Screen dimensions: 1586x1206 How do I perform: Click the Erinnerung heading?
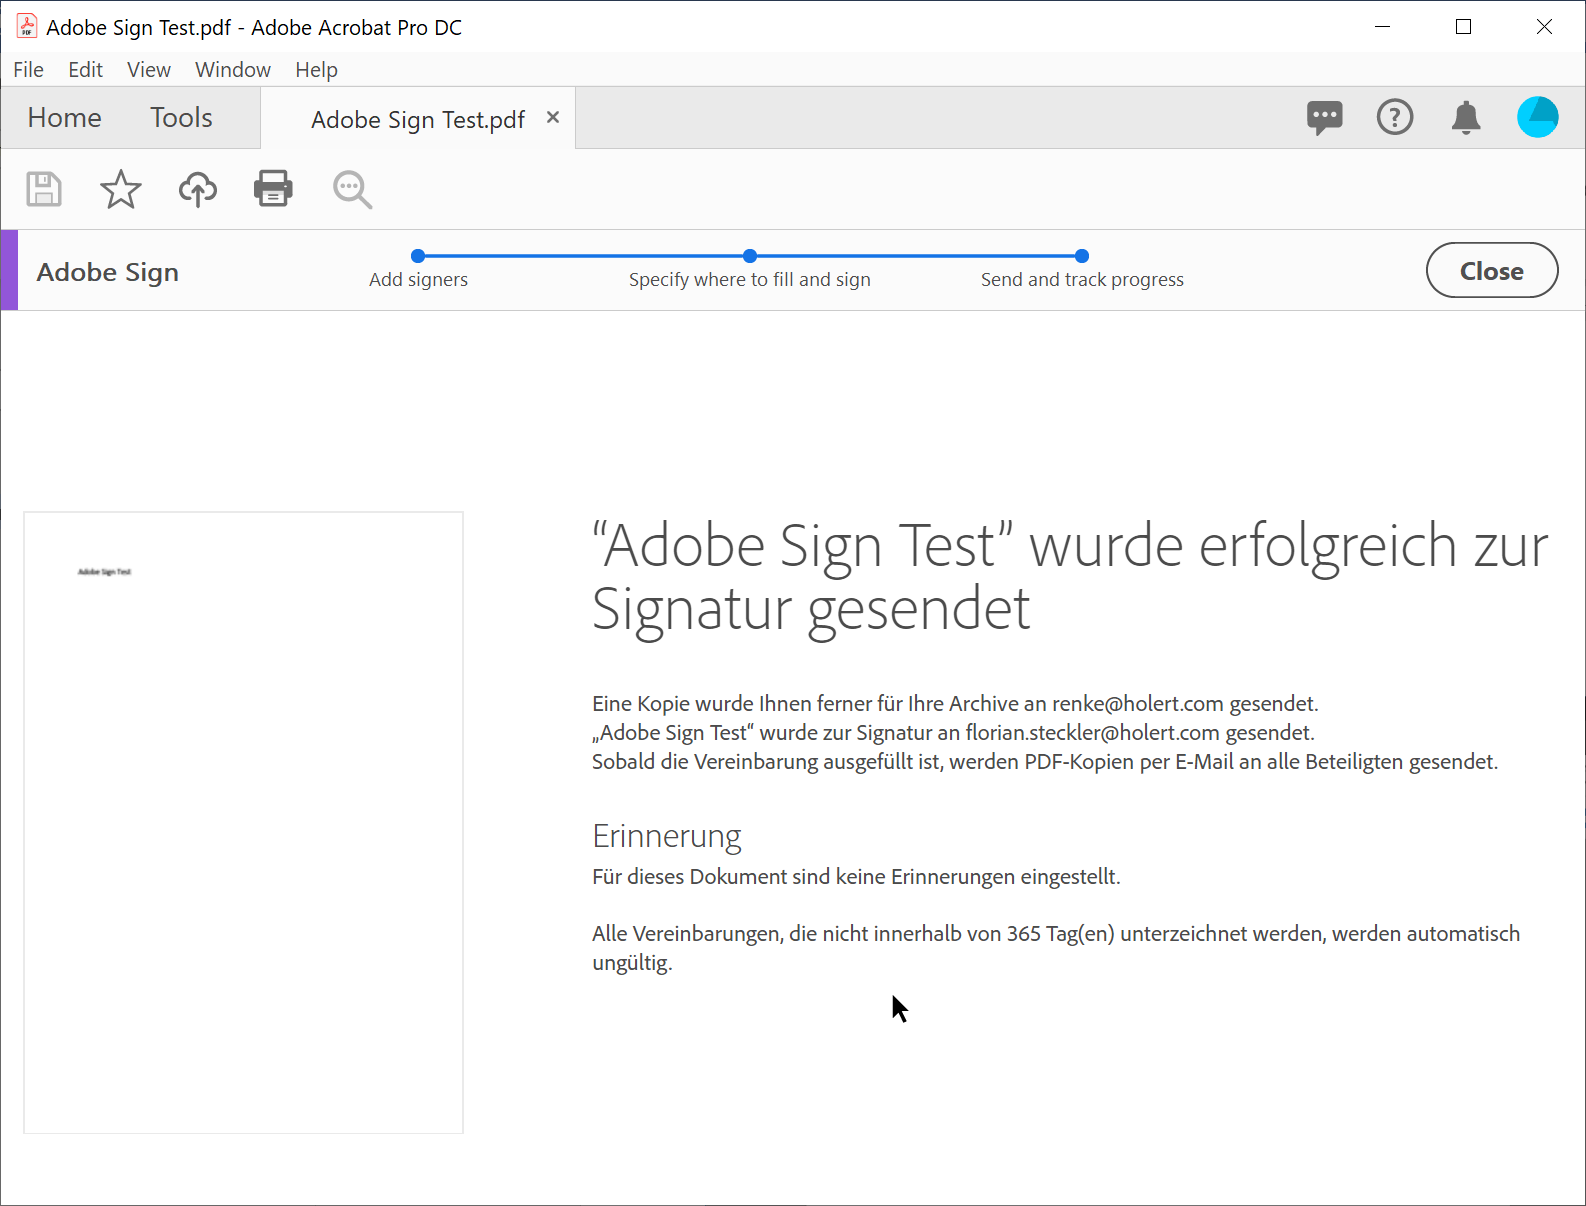pyautogui.click(x=667, y=835)
